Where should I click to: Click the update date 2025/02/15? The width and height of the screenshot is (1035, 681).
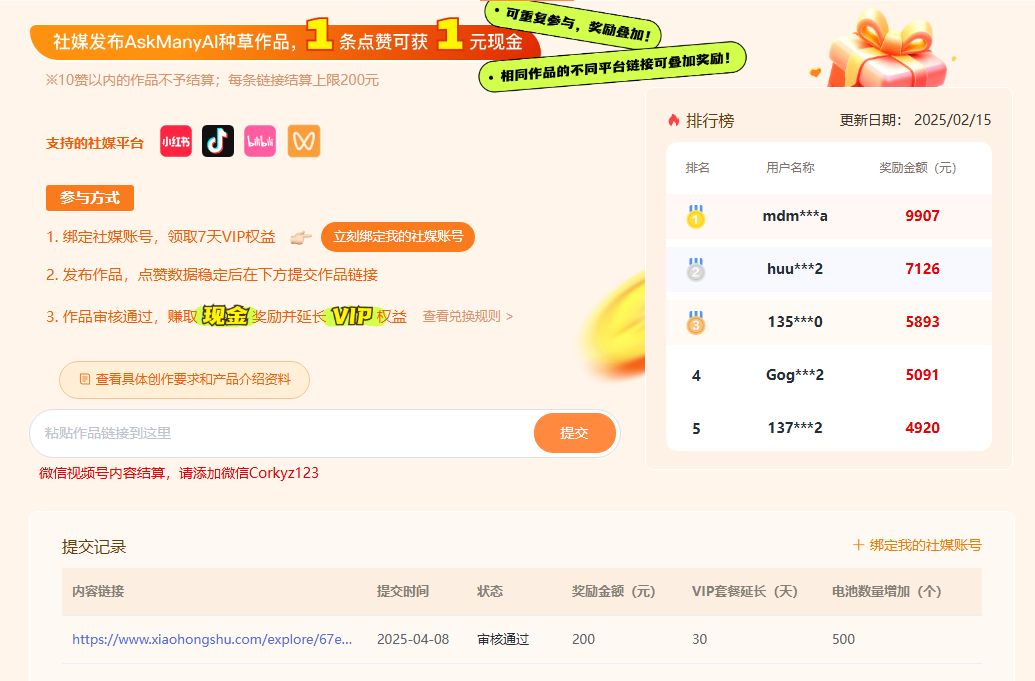[952, 120]
